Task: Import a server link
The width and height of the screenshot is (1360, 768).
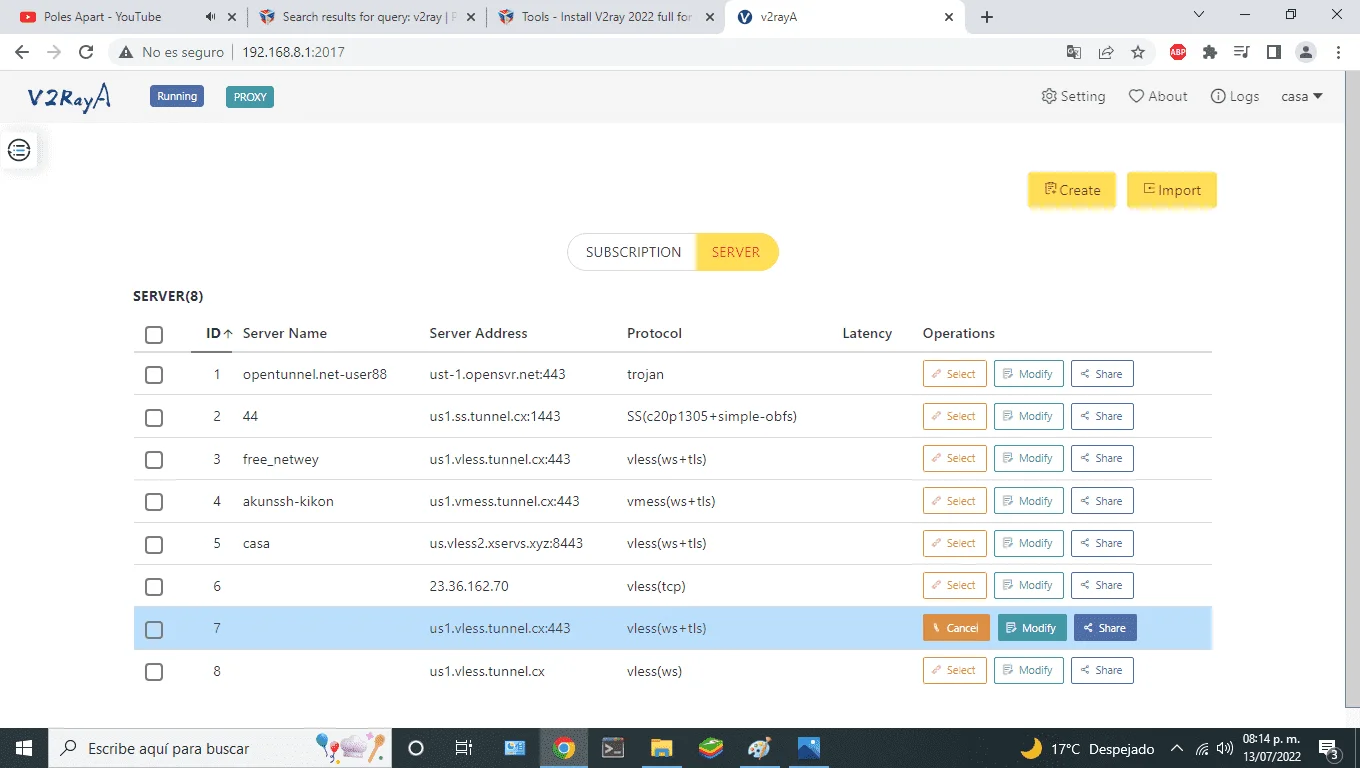Action: pyautogui.click(x=1172, y=190)
